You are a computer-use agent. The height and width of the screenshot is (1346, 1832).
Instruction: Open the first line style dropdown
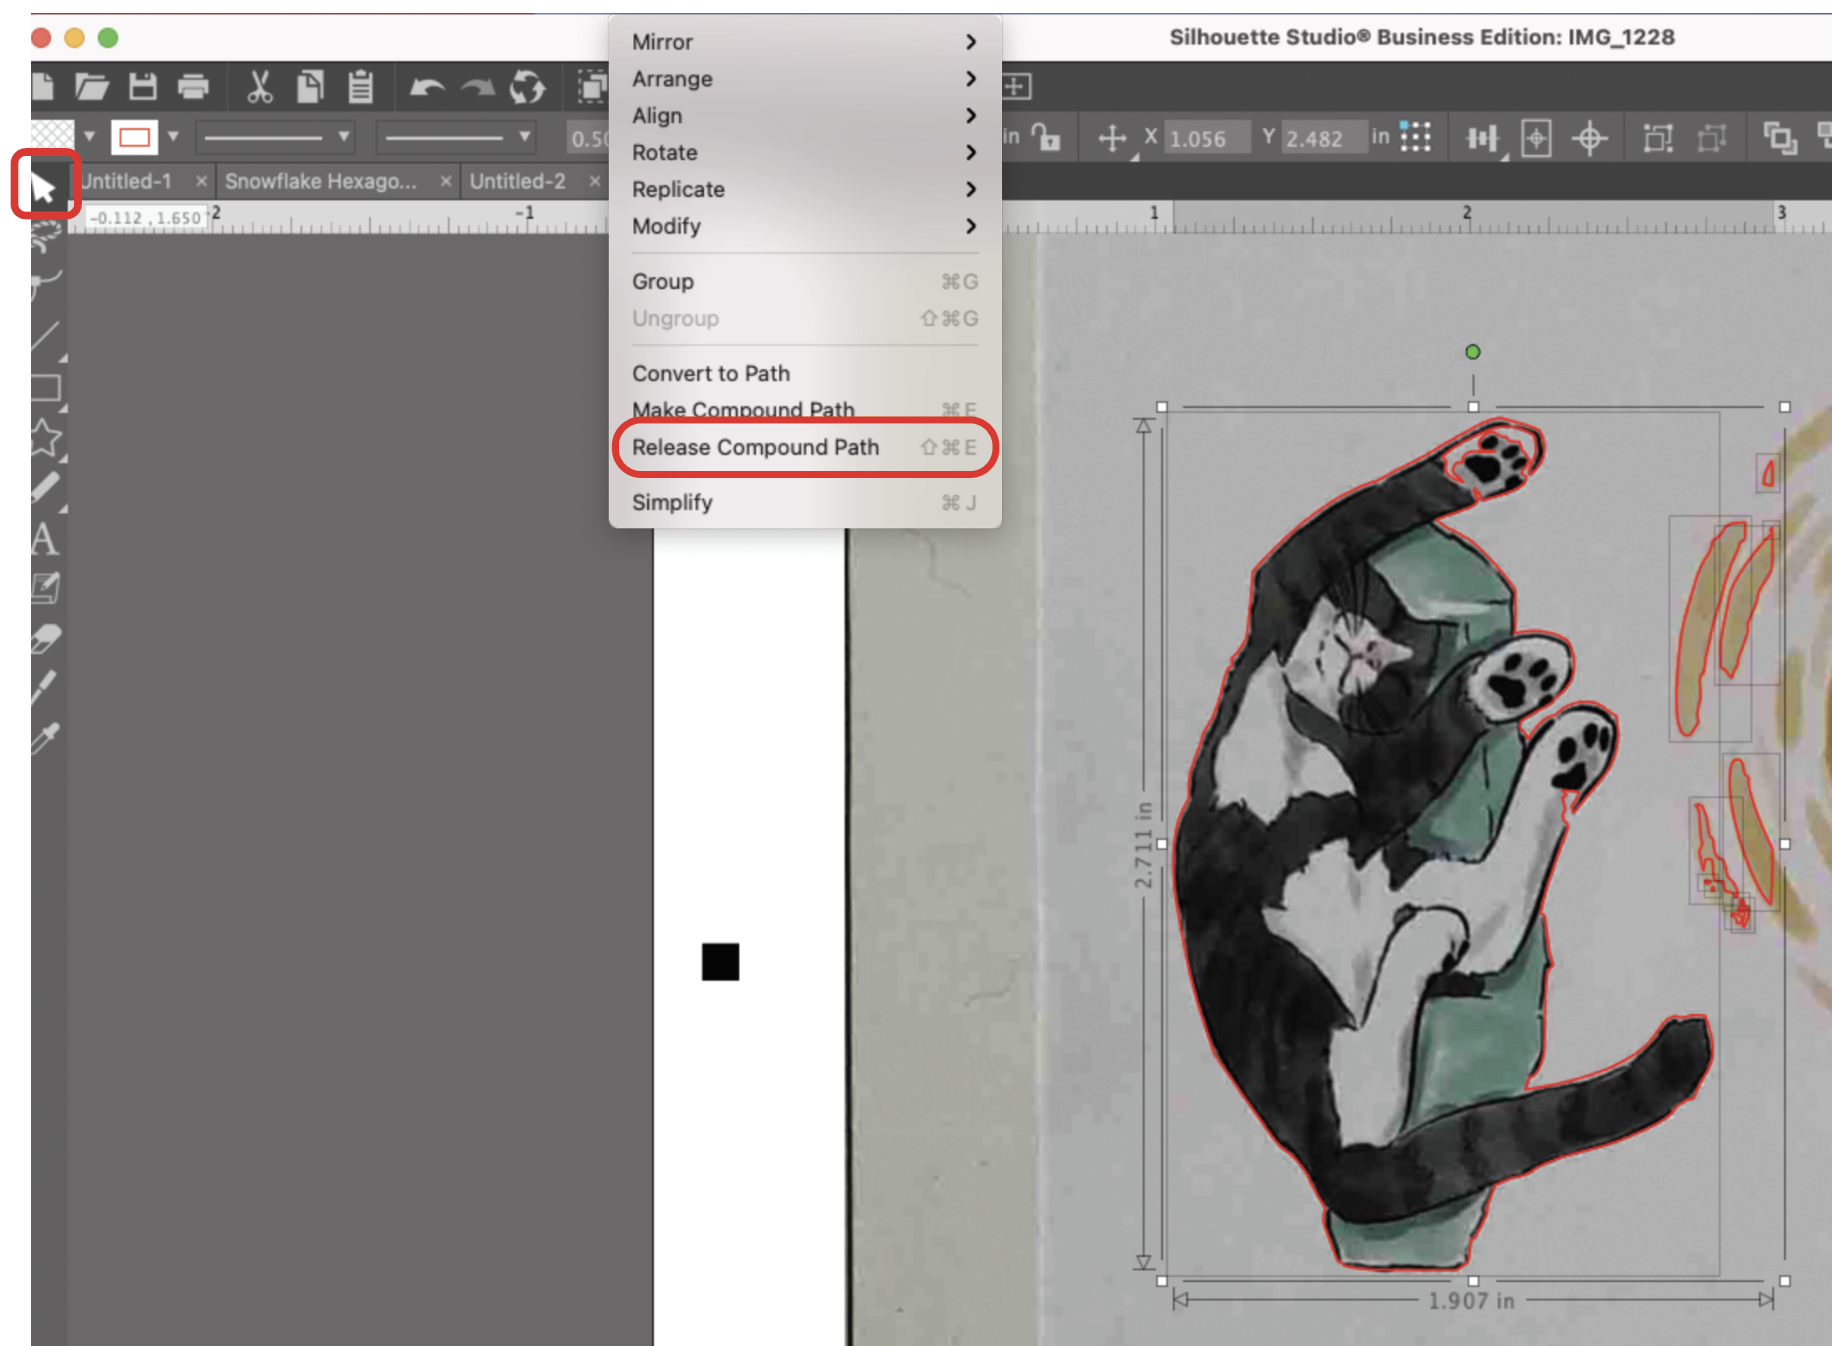tap(276, 136)
